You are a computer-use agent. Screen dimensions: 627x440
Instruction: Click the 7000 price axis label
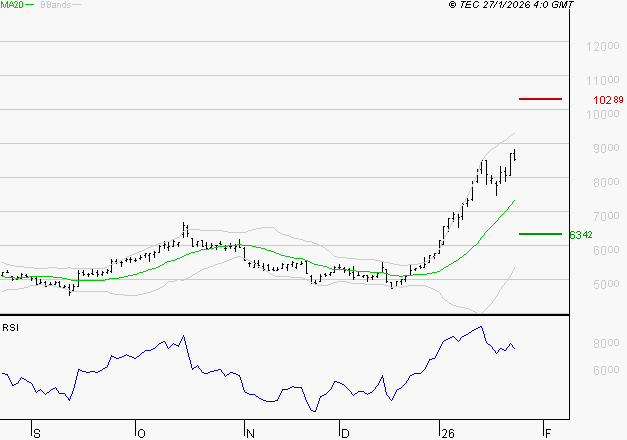click(x=606, y=216)
